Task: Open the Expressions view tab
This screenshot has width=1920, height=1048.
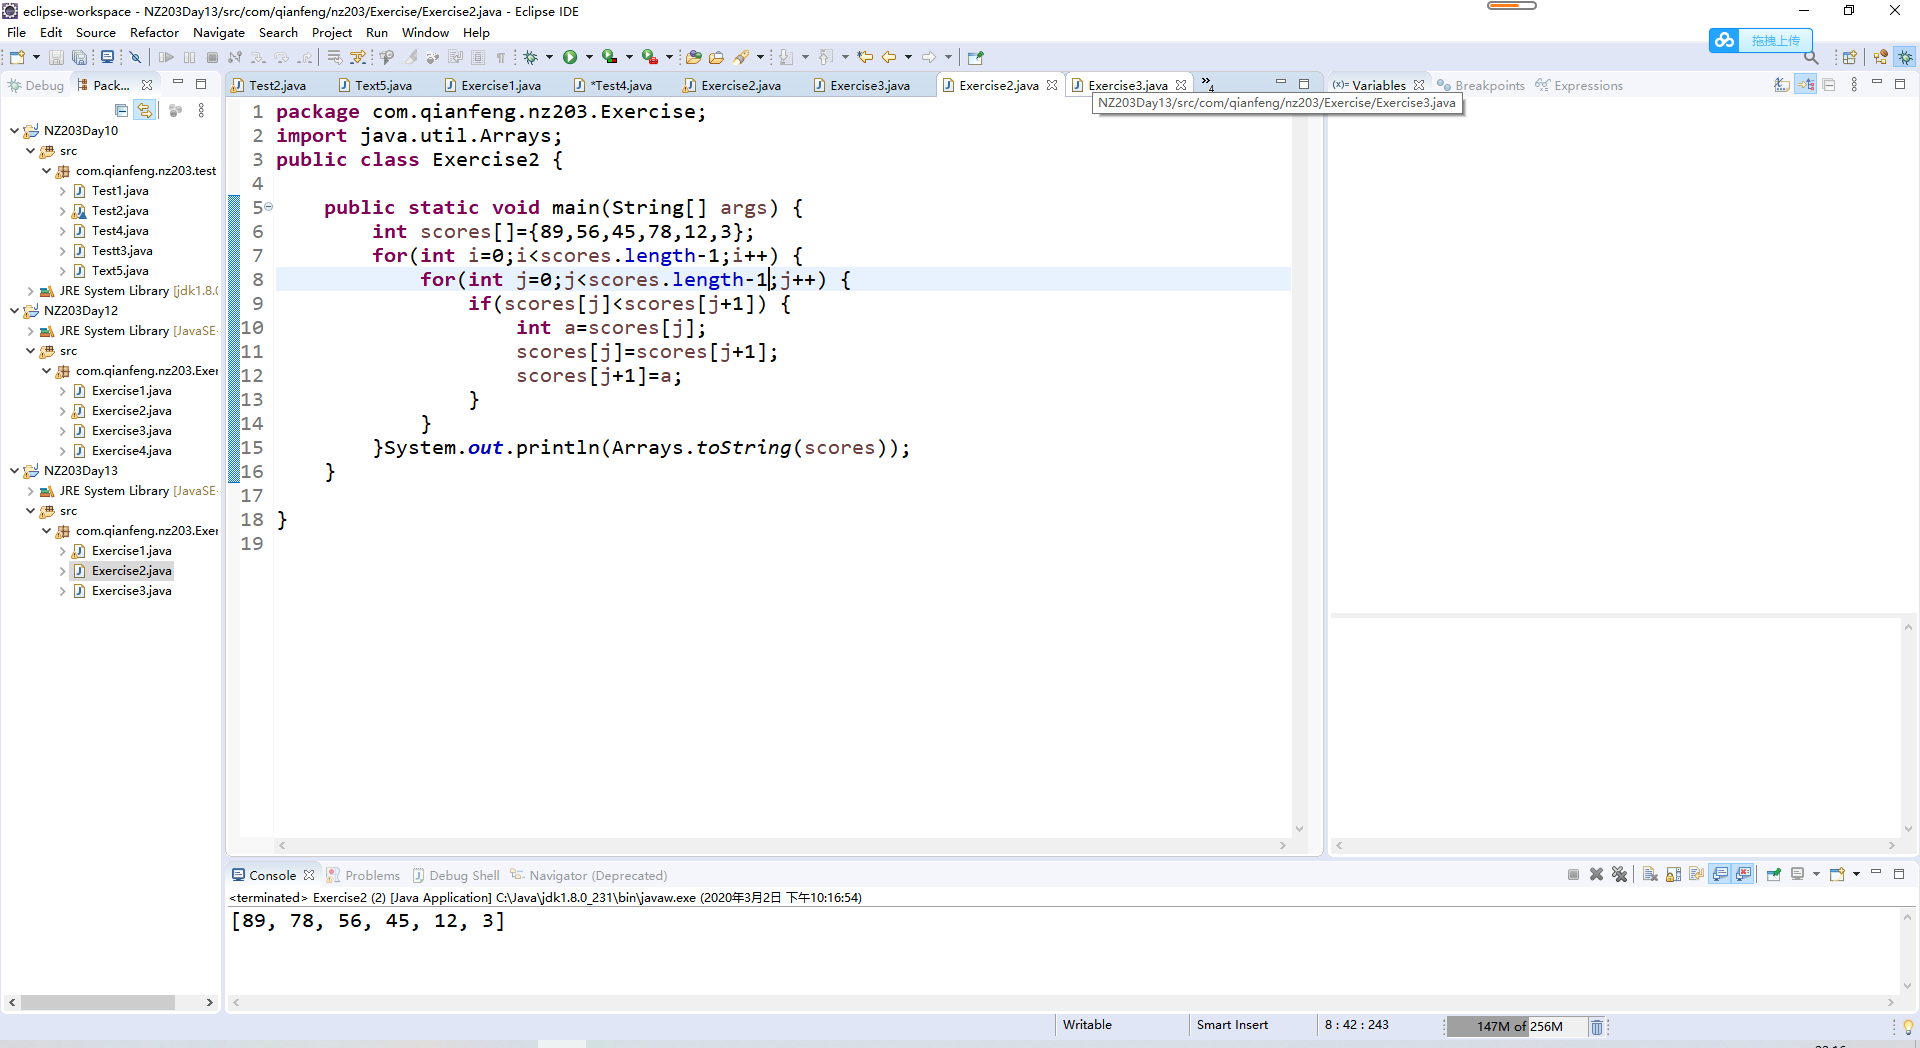Action: pyautogui.click(x=1579, y=85)
